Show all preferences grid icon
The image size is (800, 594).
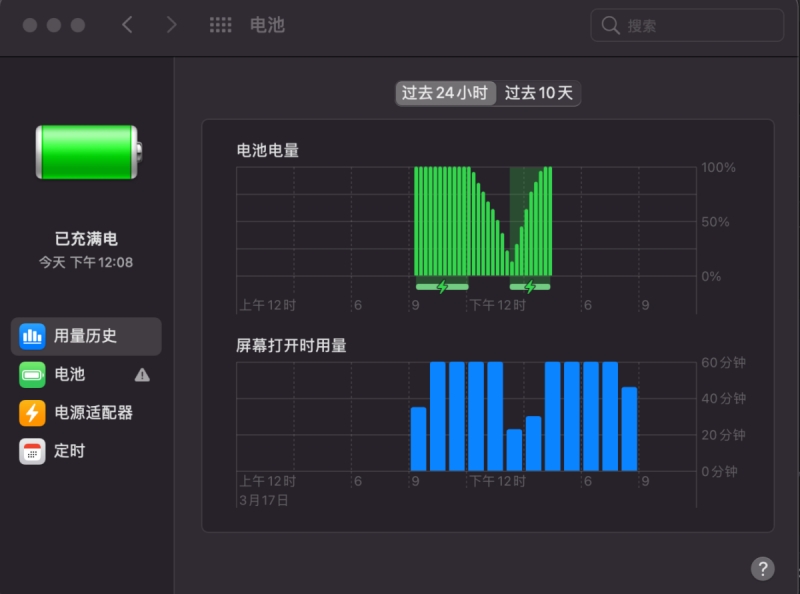click(x=220, y=25)
